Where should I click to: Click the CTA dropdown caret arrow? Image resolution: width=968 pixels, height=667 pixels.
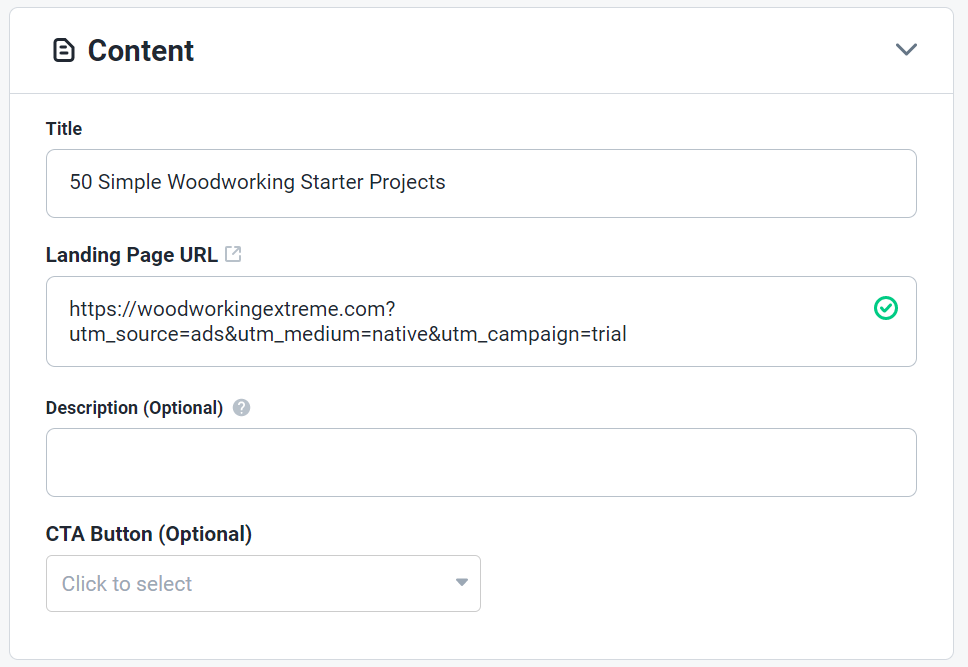461,582
